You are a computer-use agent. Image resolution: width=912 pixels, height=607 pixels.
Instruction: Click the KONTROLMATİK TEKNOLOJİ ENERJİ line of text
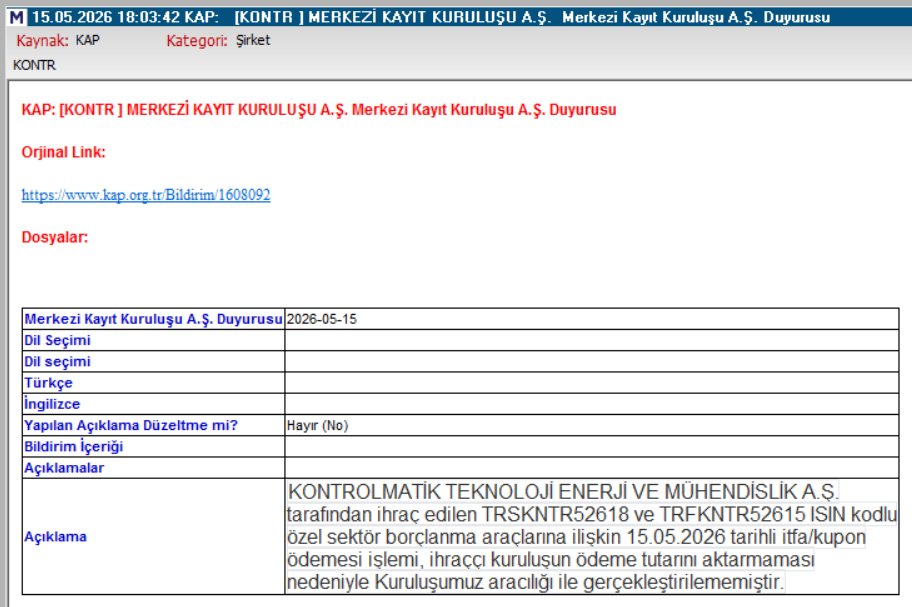pyautogui.click(x=563, y=492)
